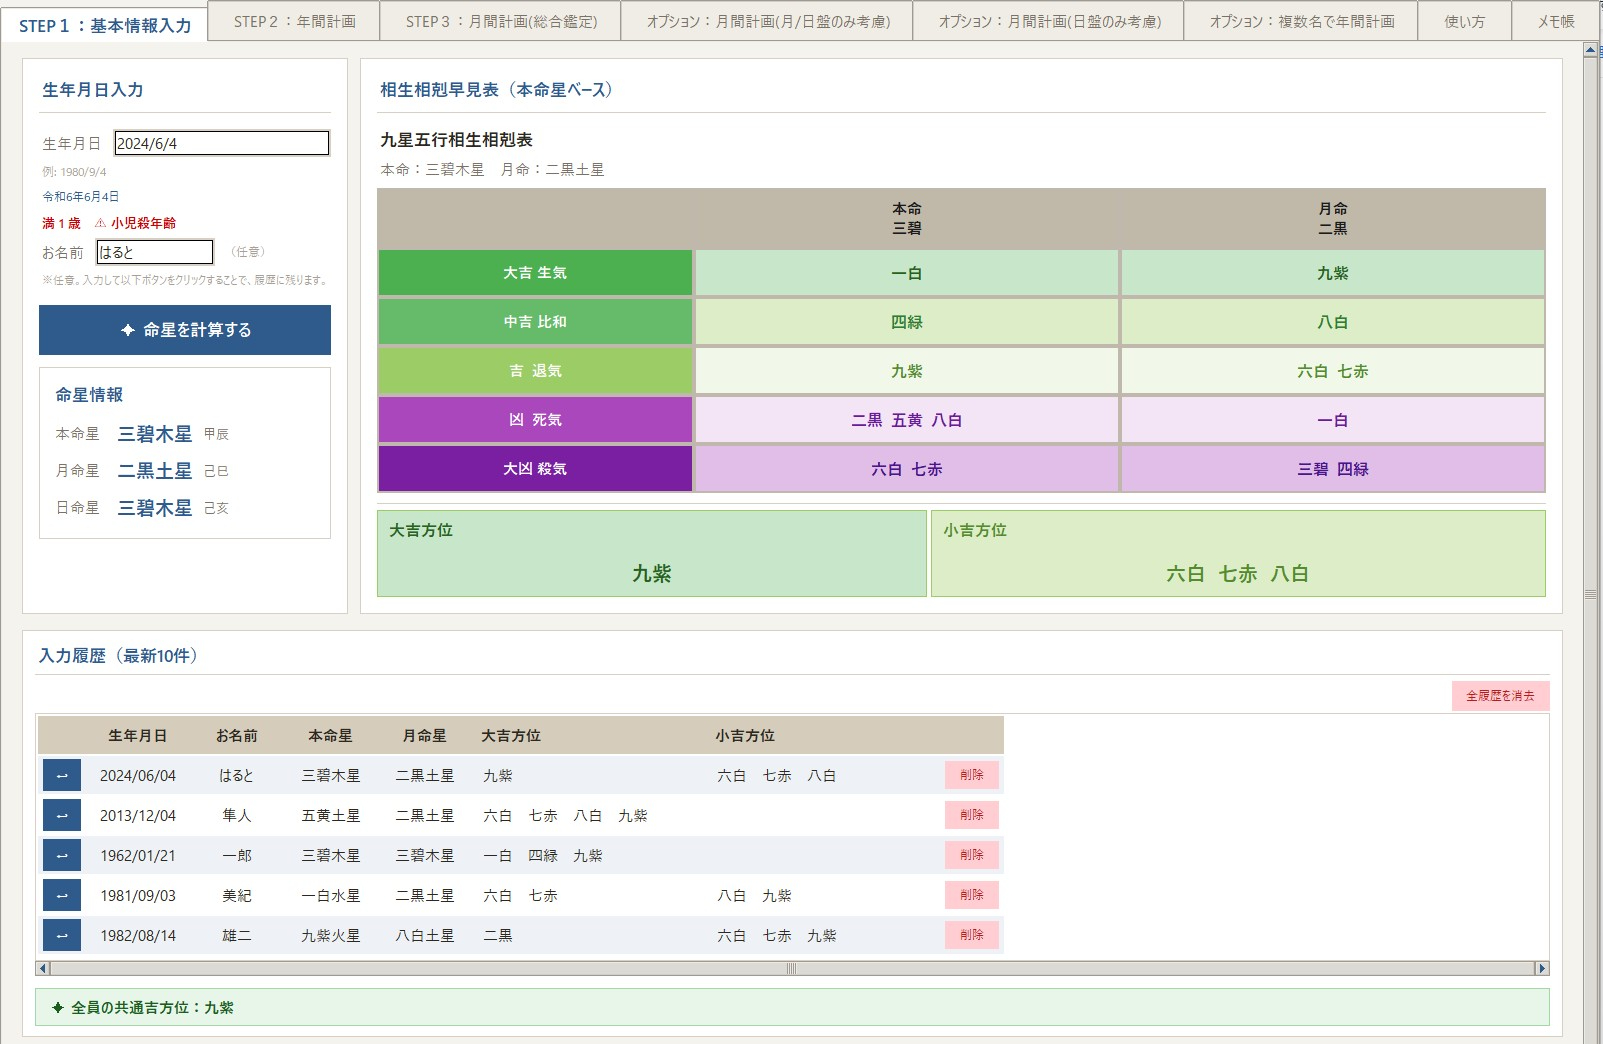Select the 中吉 比和 row header
This screenshot has height=1044, width=1603.
535,322
